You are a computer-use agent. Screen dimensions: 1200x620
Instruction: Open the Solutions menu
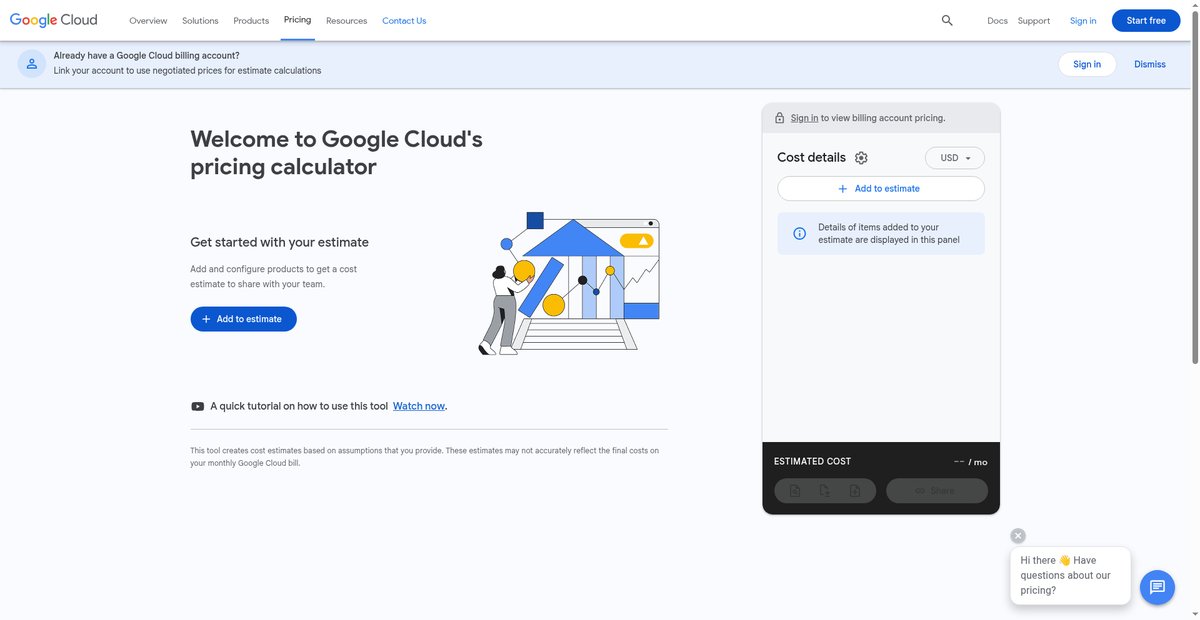(201, 20)
